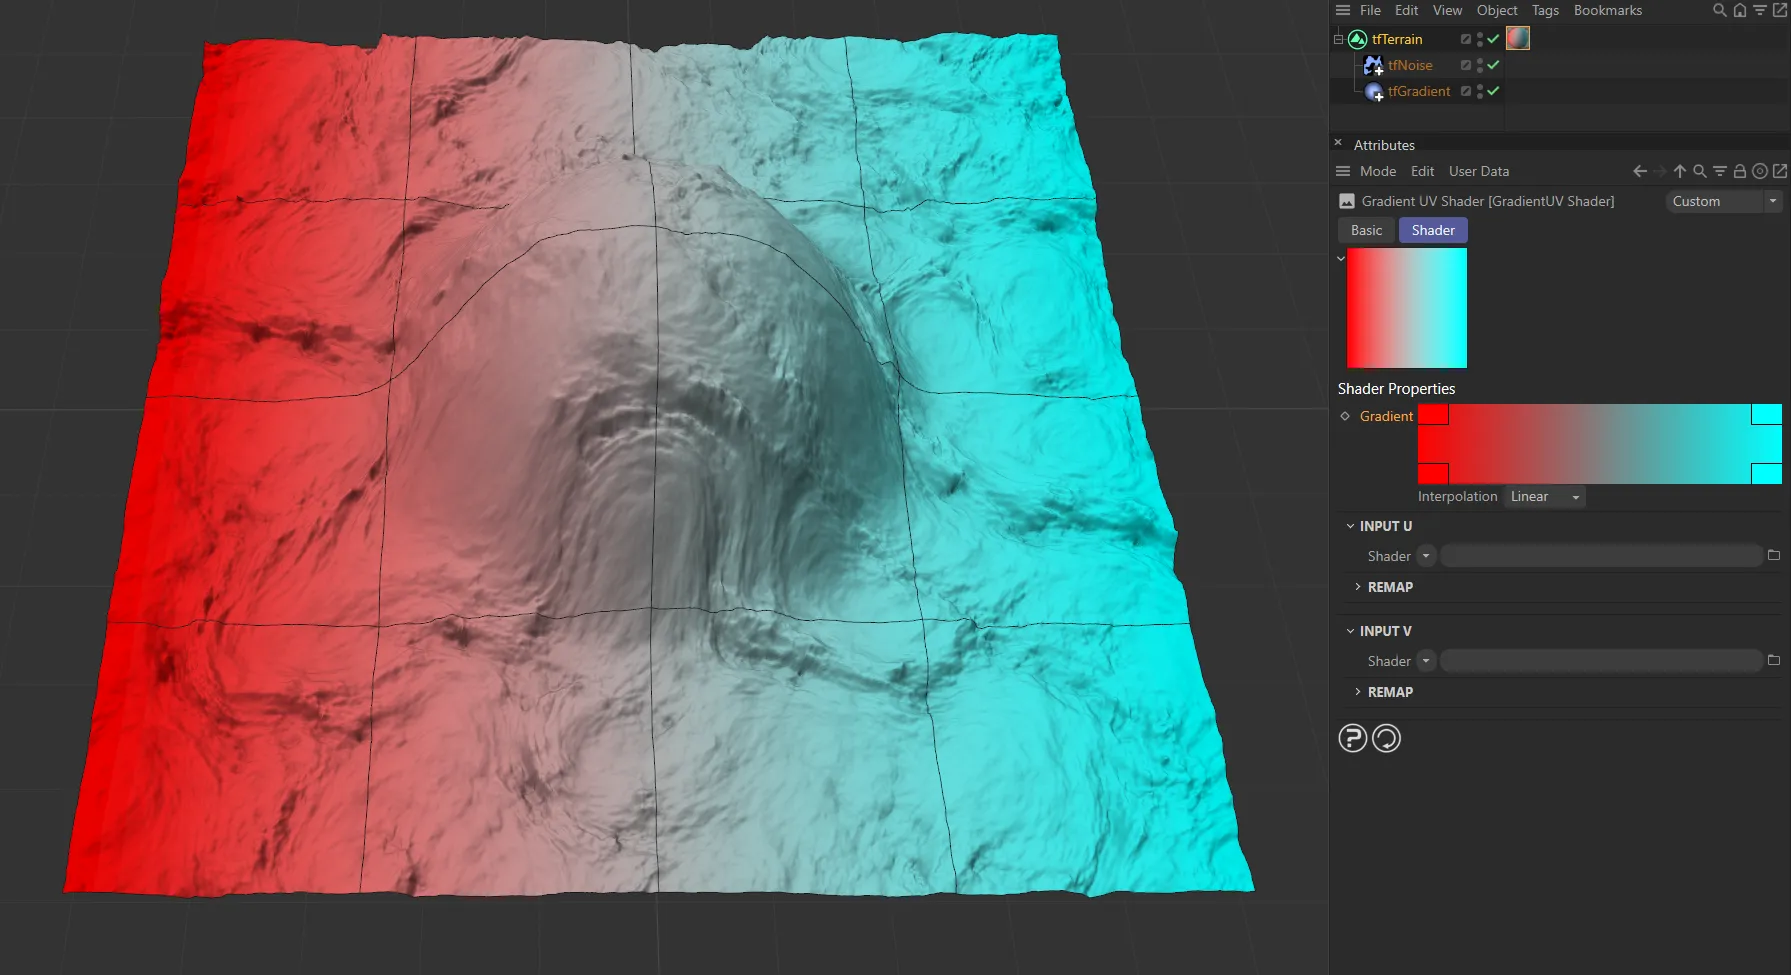The height and width of the screenshot is (975, 1791).
Task: Click the back arrow in Attributes manager
Action: [1639, 171]
